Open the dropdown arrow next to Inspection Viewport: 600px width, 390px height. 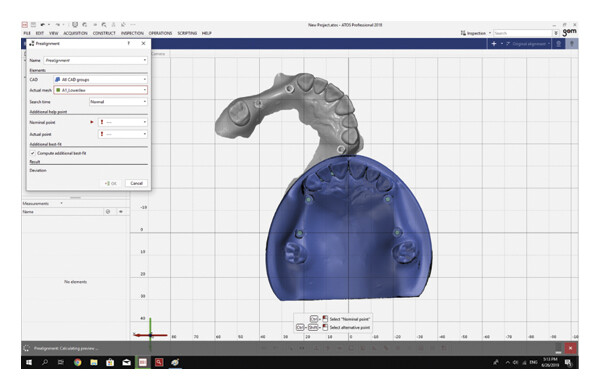coord(490,33)
